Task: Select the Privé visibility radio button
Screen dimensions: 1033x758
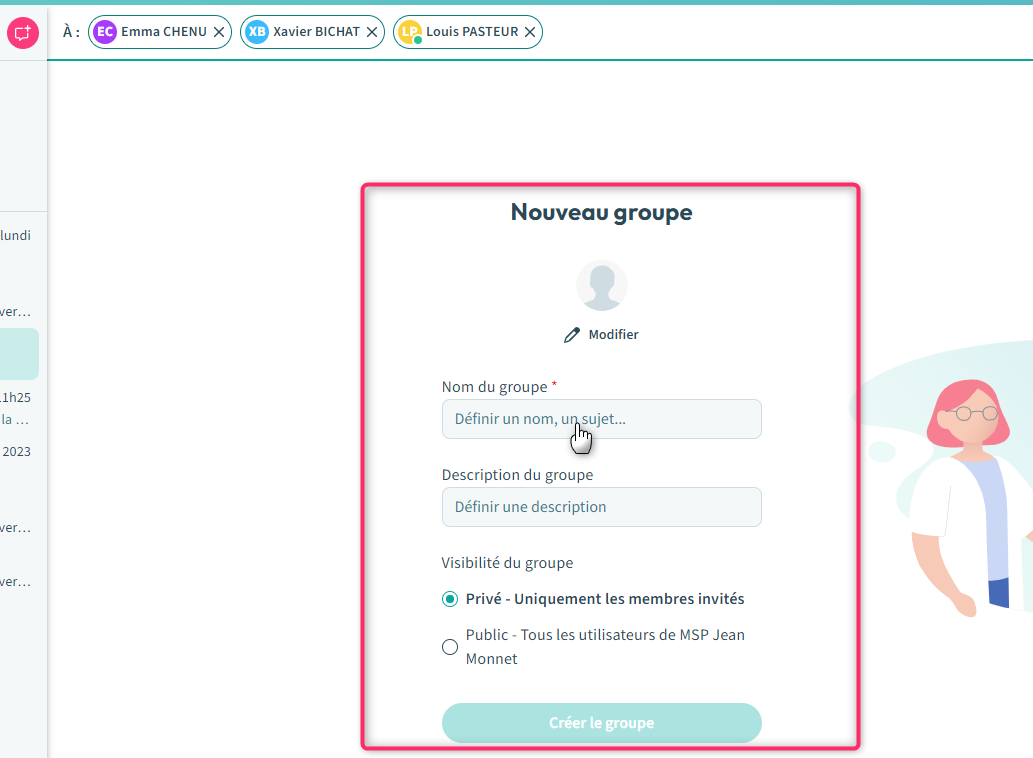Action: pos(450,600)
